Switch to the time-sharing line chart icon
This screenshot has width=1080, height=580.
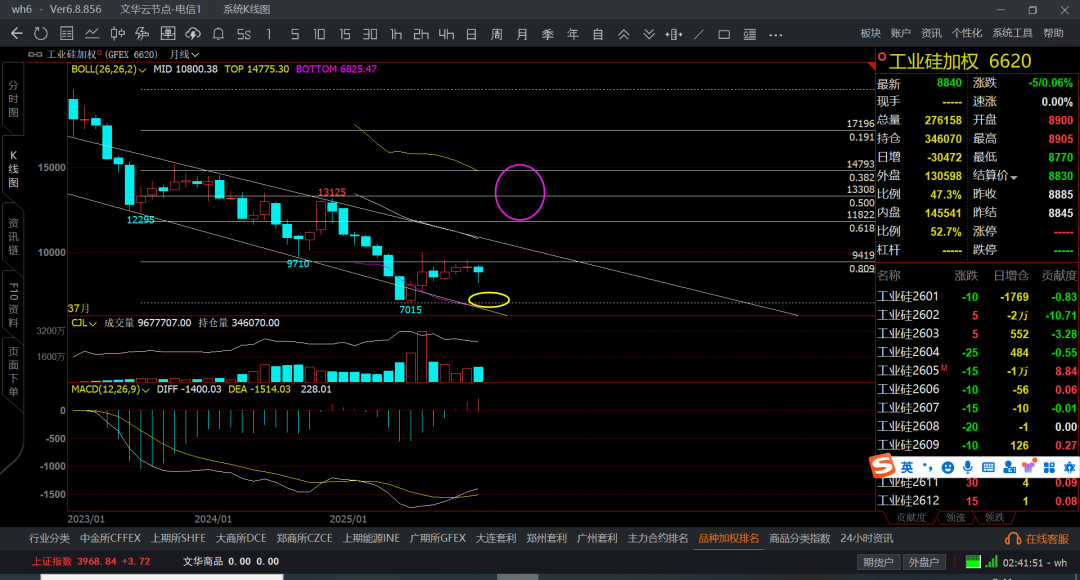pyautogui.click(x=92, y=34)
